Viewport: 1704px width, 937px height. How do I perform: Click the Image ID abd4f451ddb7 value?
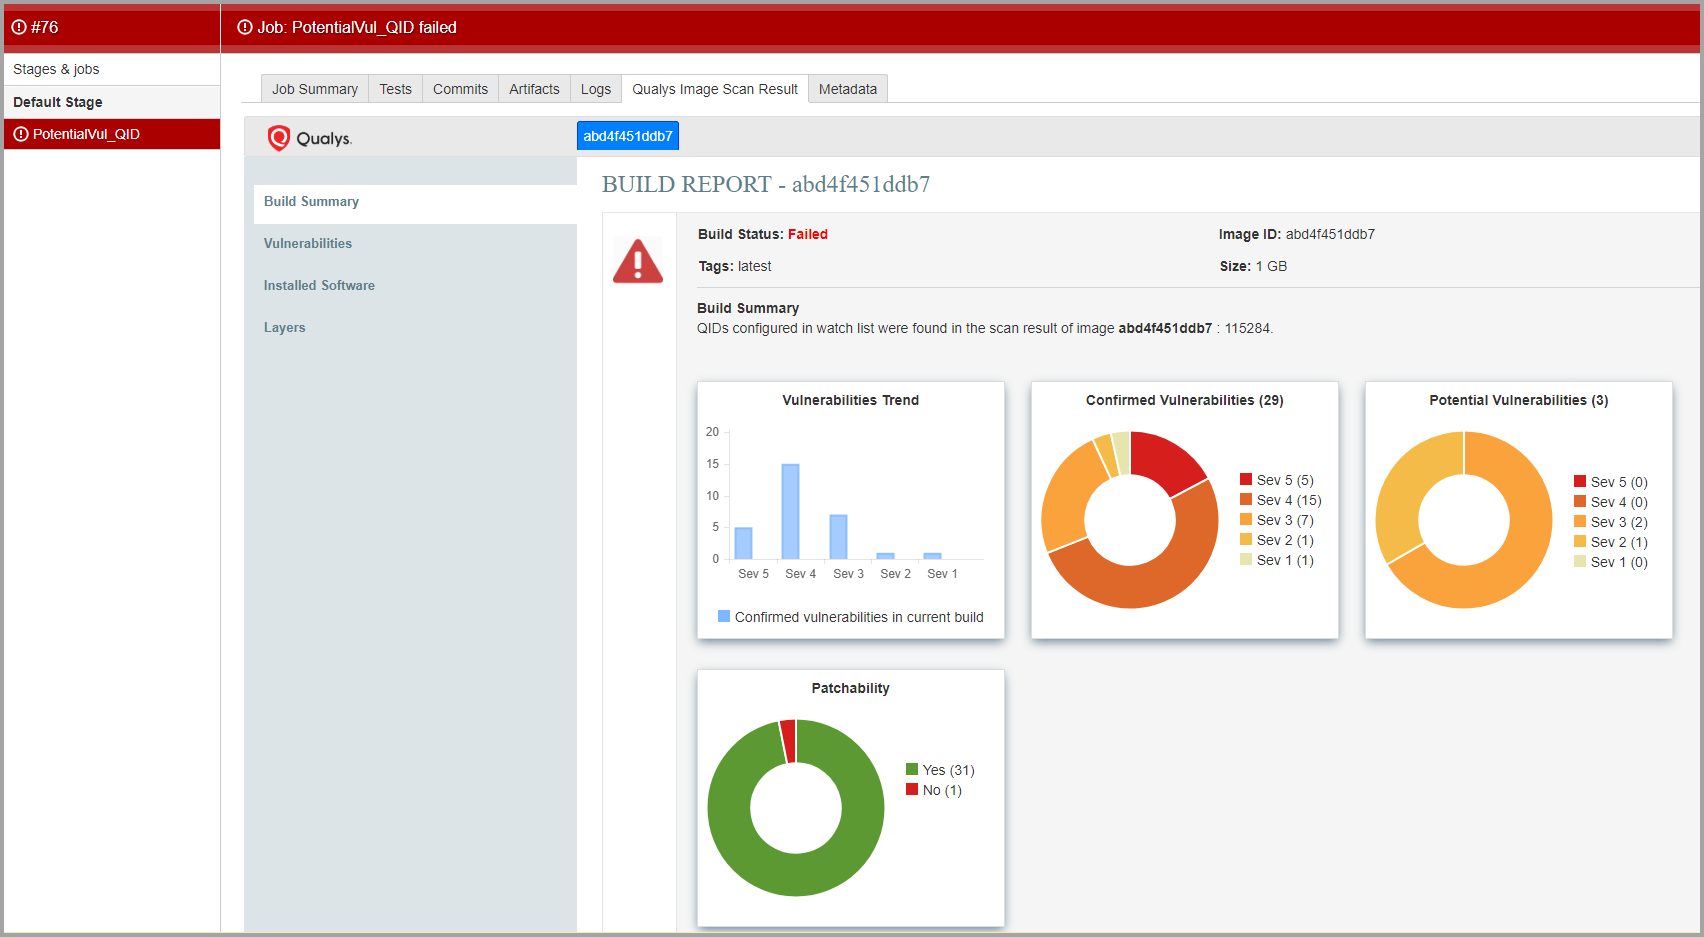point(1330,234)
